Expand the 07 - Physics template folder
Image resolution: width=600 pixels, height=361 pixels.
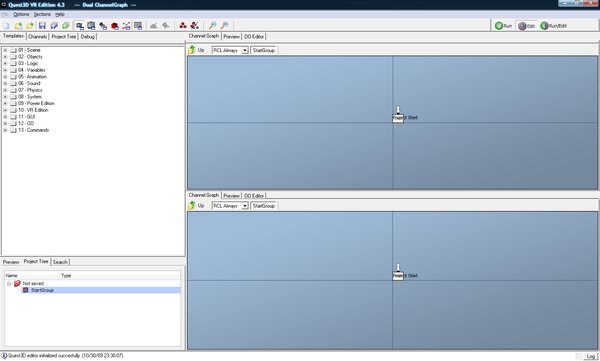pos(5,90)
